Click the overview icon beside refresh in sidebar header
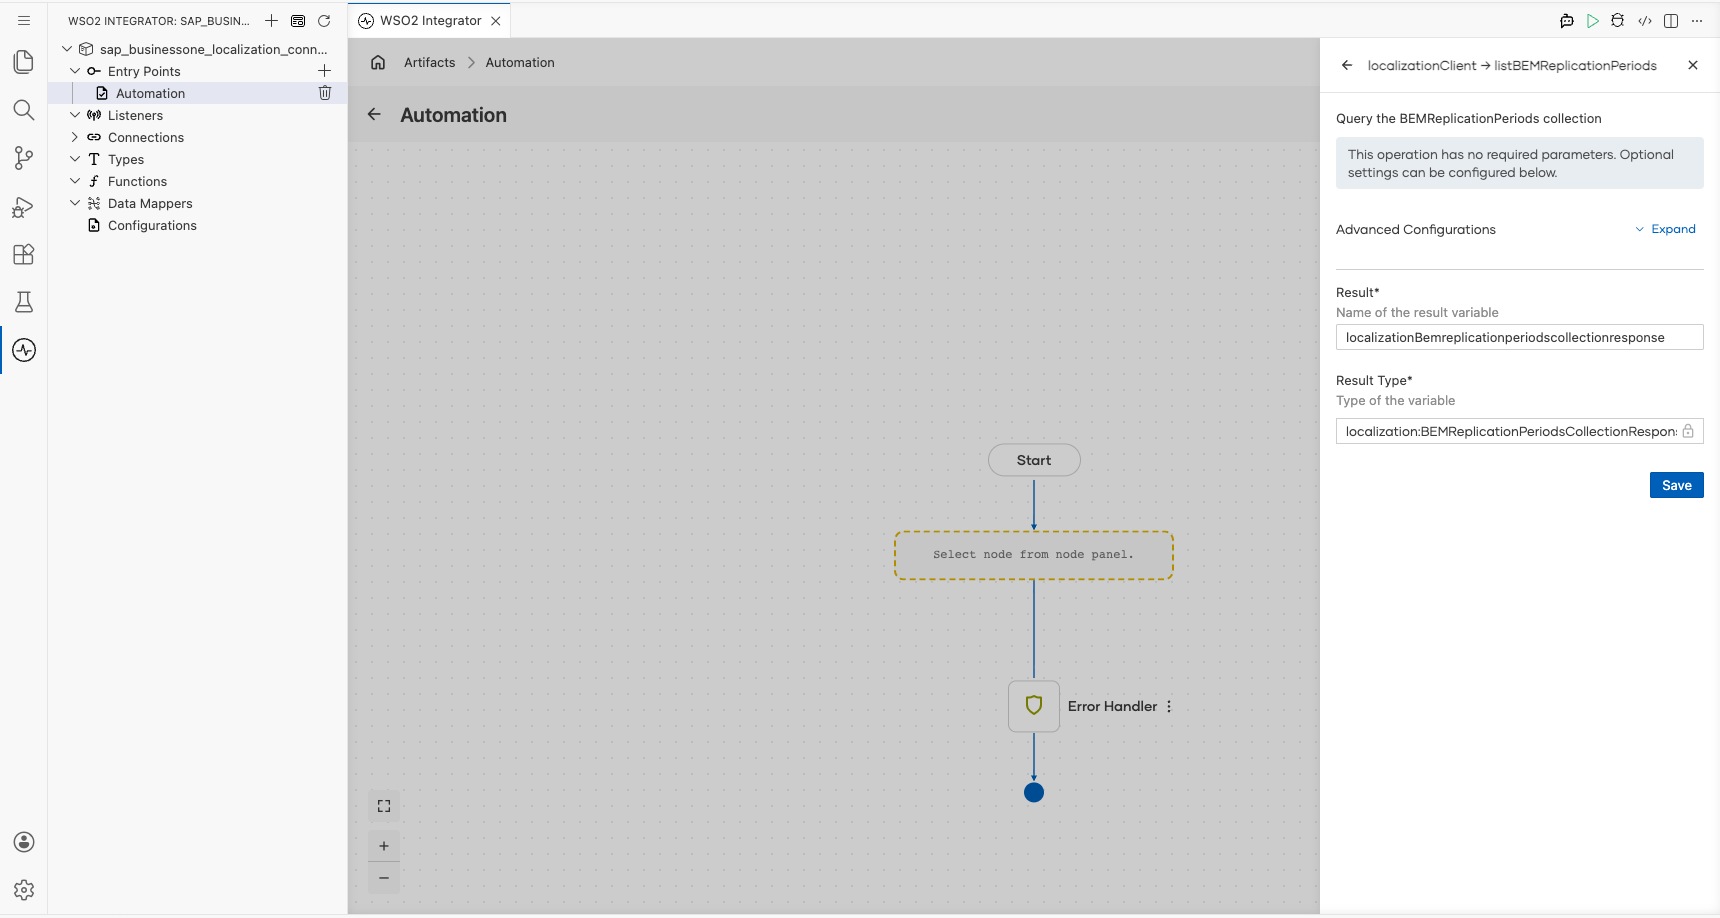 pos(298,20)
